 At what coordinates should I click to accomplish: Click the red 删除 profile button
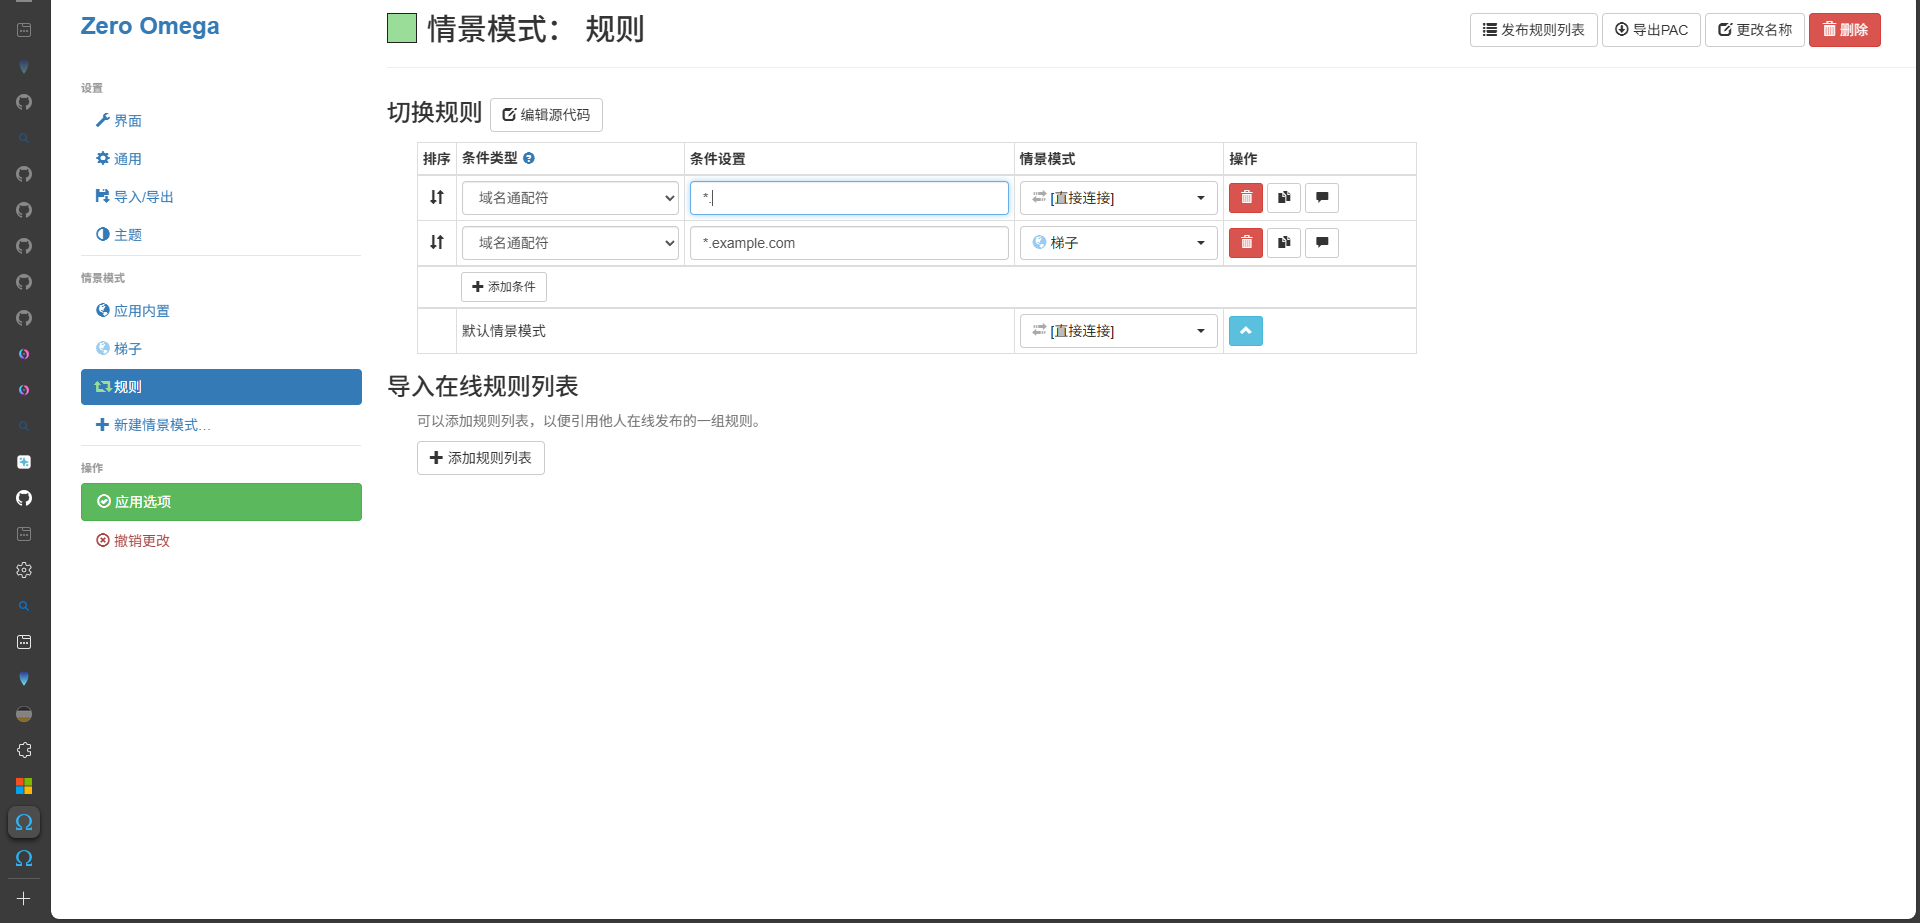(x=1844, y=30)
